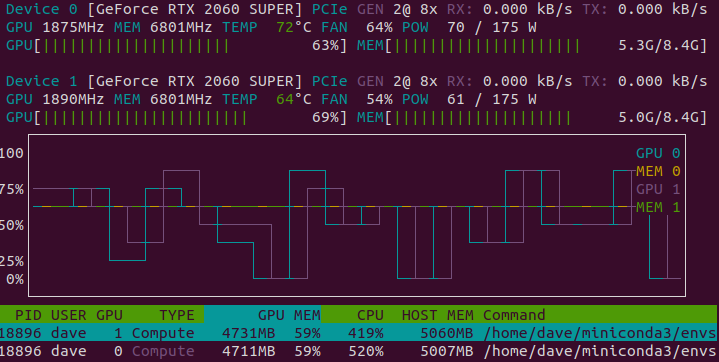This screenshot has width=719, height=362.
Task: Select Device 1's 'GeForce RTX 2060 SUPER' name
Action: pyautogui.click(x=194, y=81)
